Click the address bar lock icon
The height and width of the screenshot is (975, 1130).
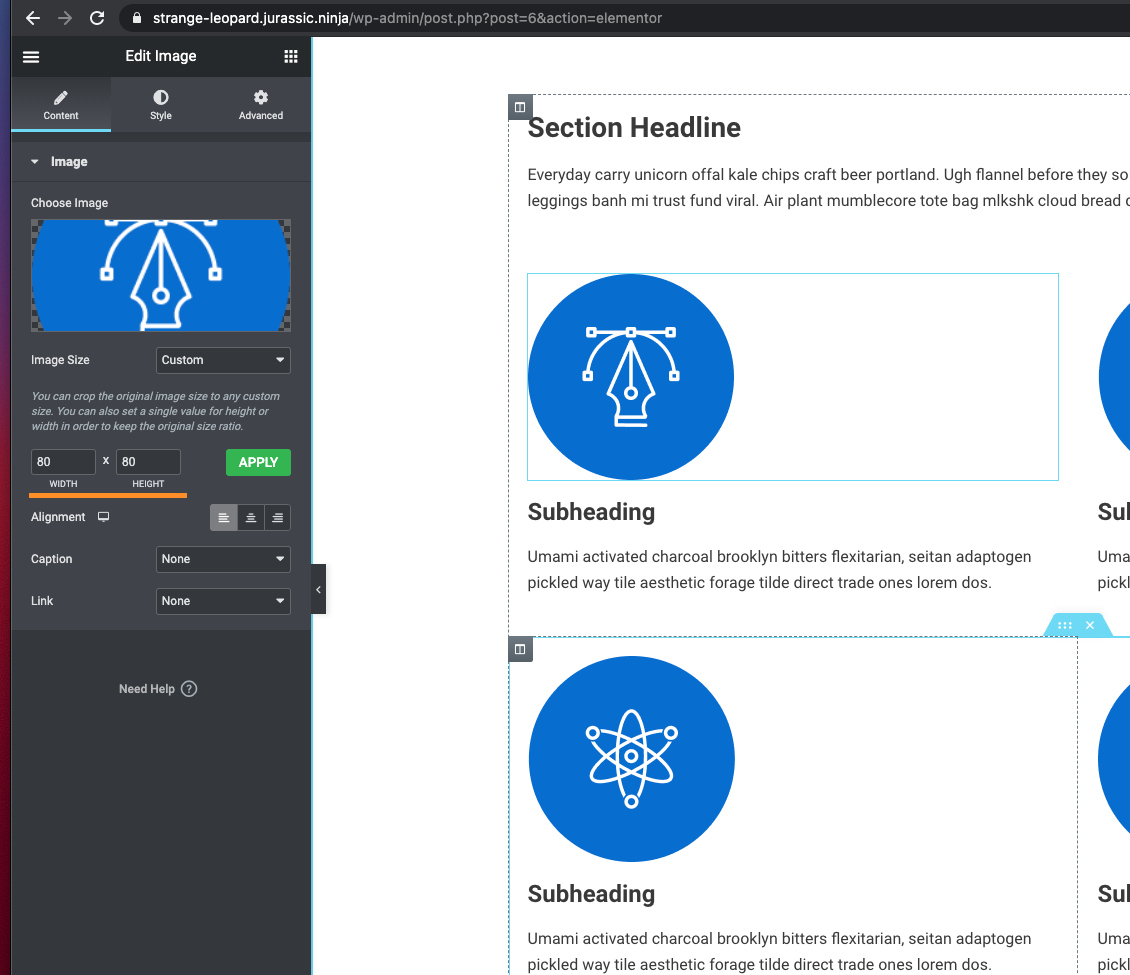pyautogui.click(x=137, y=18)
